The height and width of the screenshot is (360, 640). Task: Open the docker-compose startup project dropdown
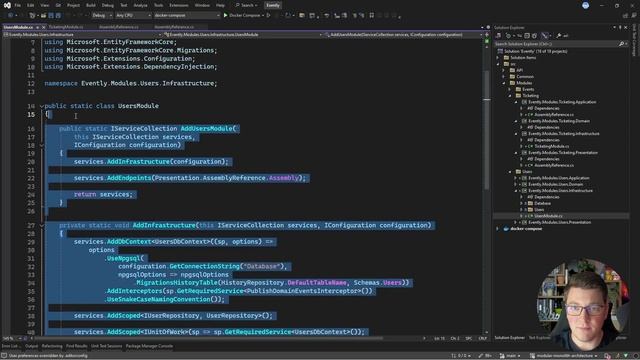(x=187, y=16)
